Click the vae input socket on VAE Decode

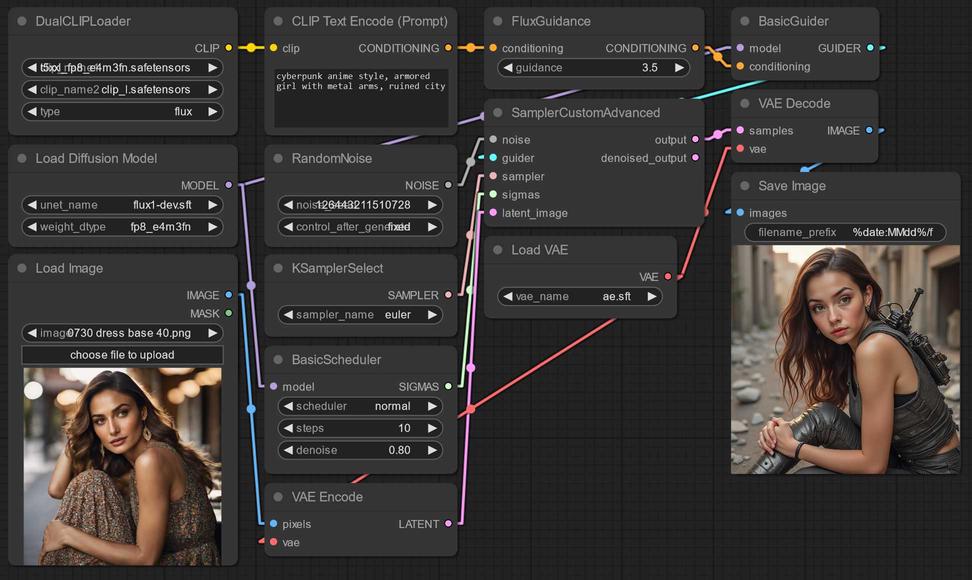(740, 149)
